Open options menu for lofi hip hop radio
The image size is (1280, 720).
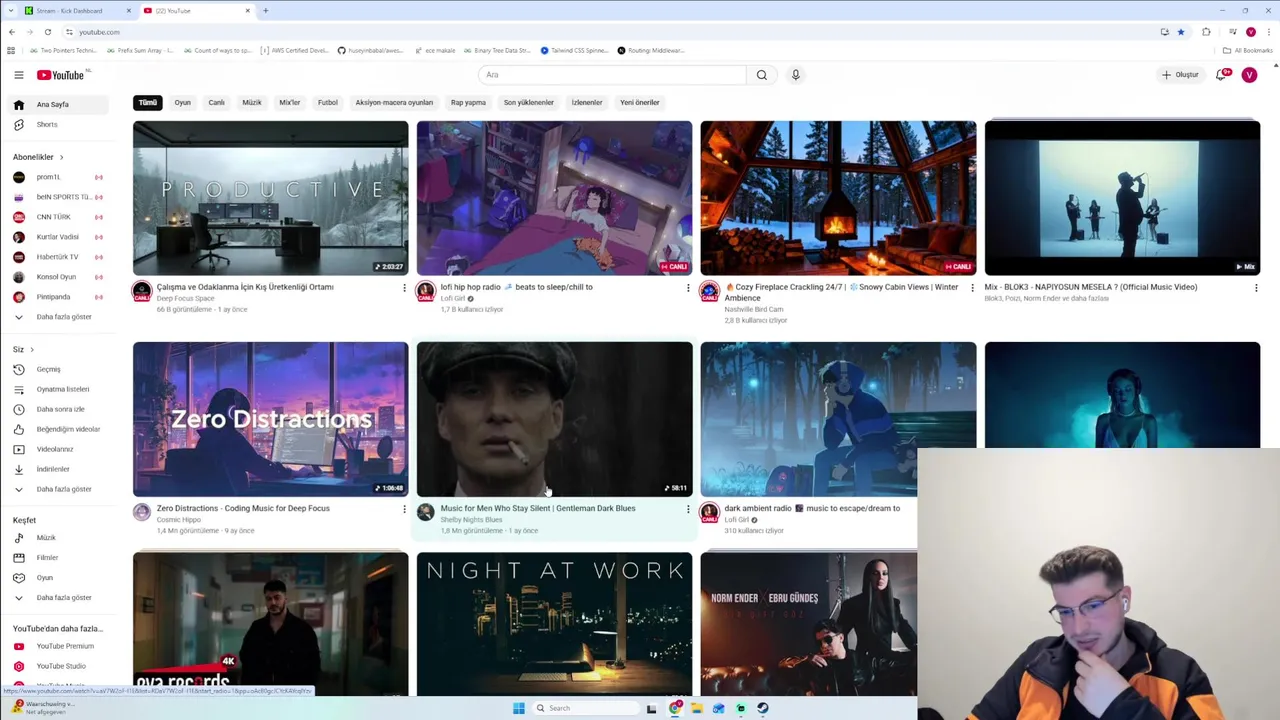coord(688,289)
